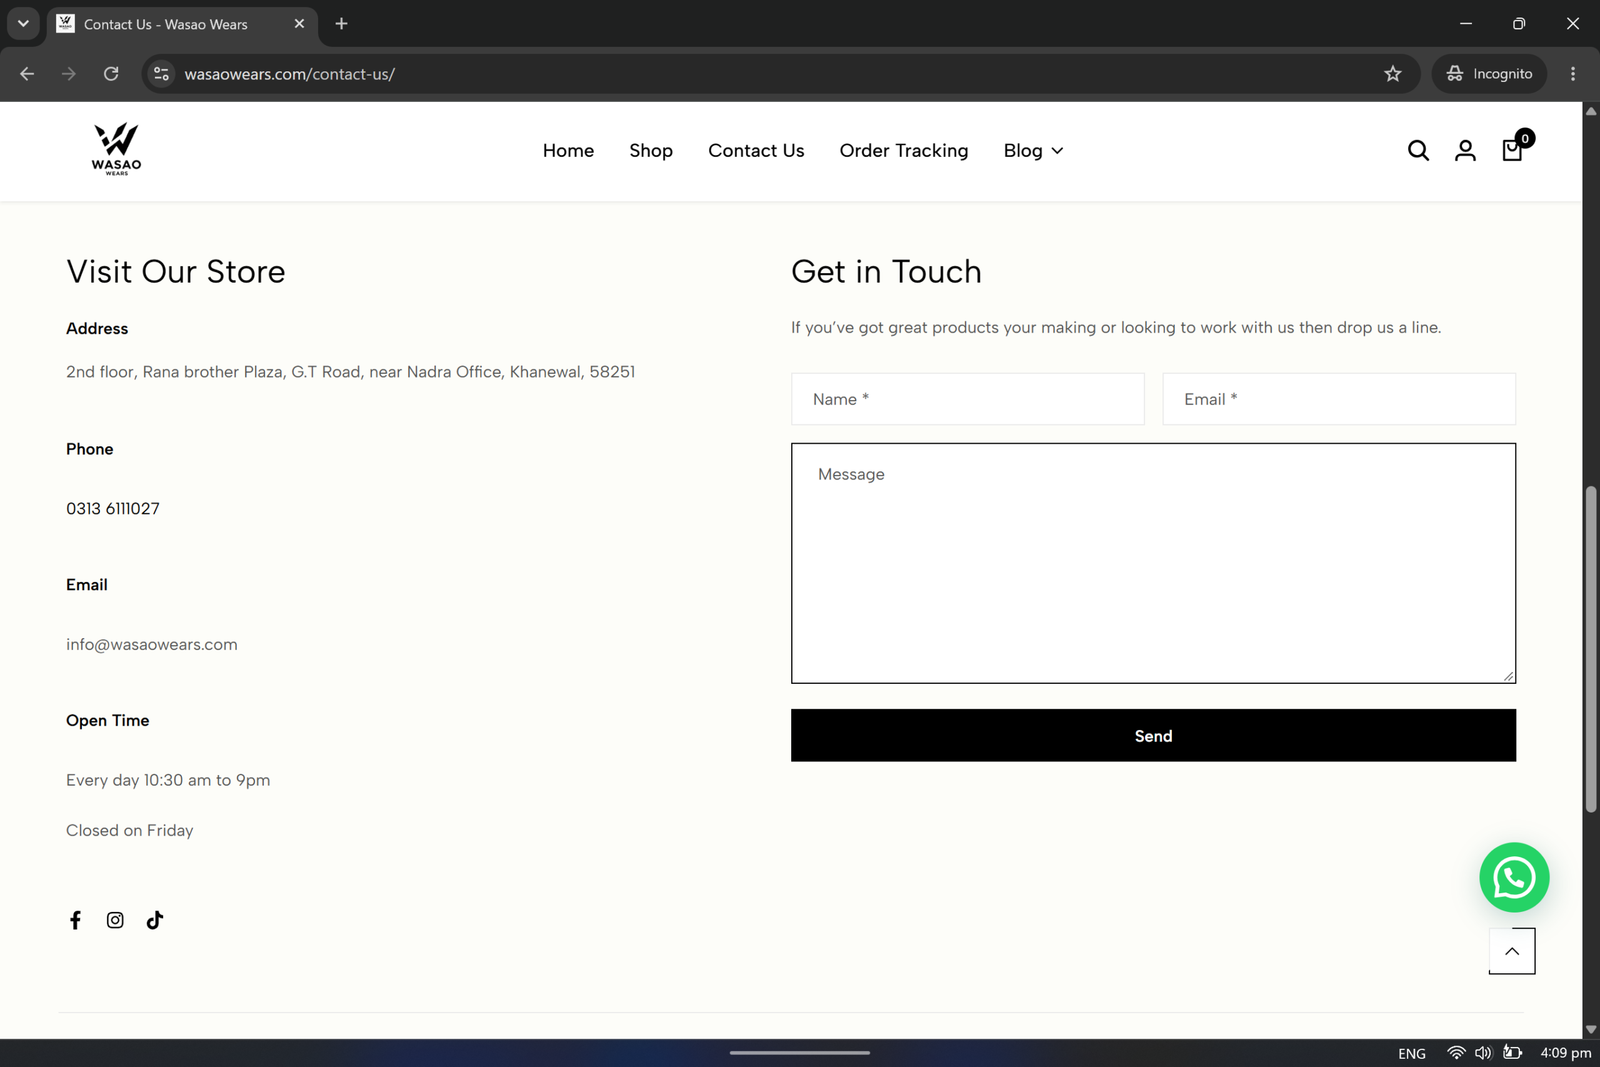
Task: Focus the Name input field
Action: (967, 399)
